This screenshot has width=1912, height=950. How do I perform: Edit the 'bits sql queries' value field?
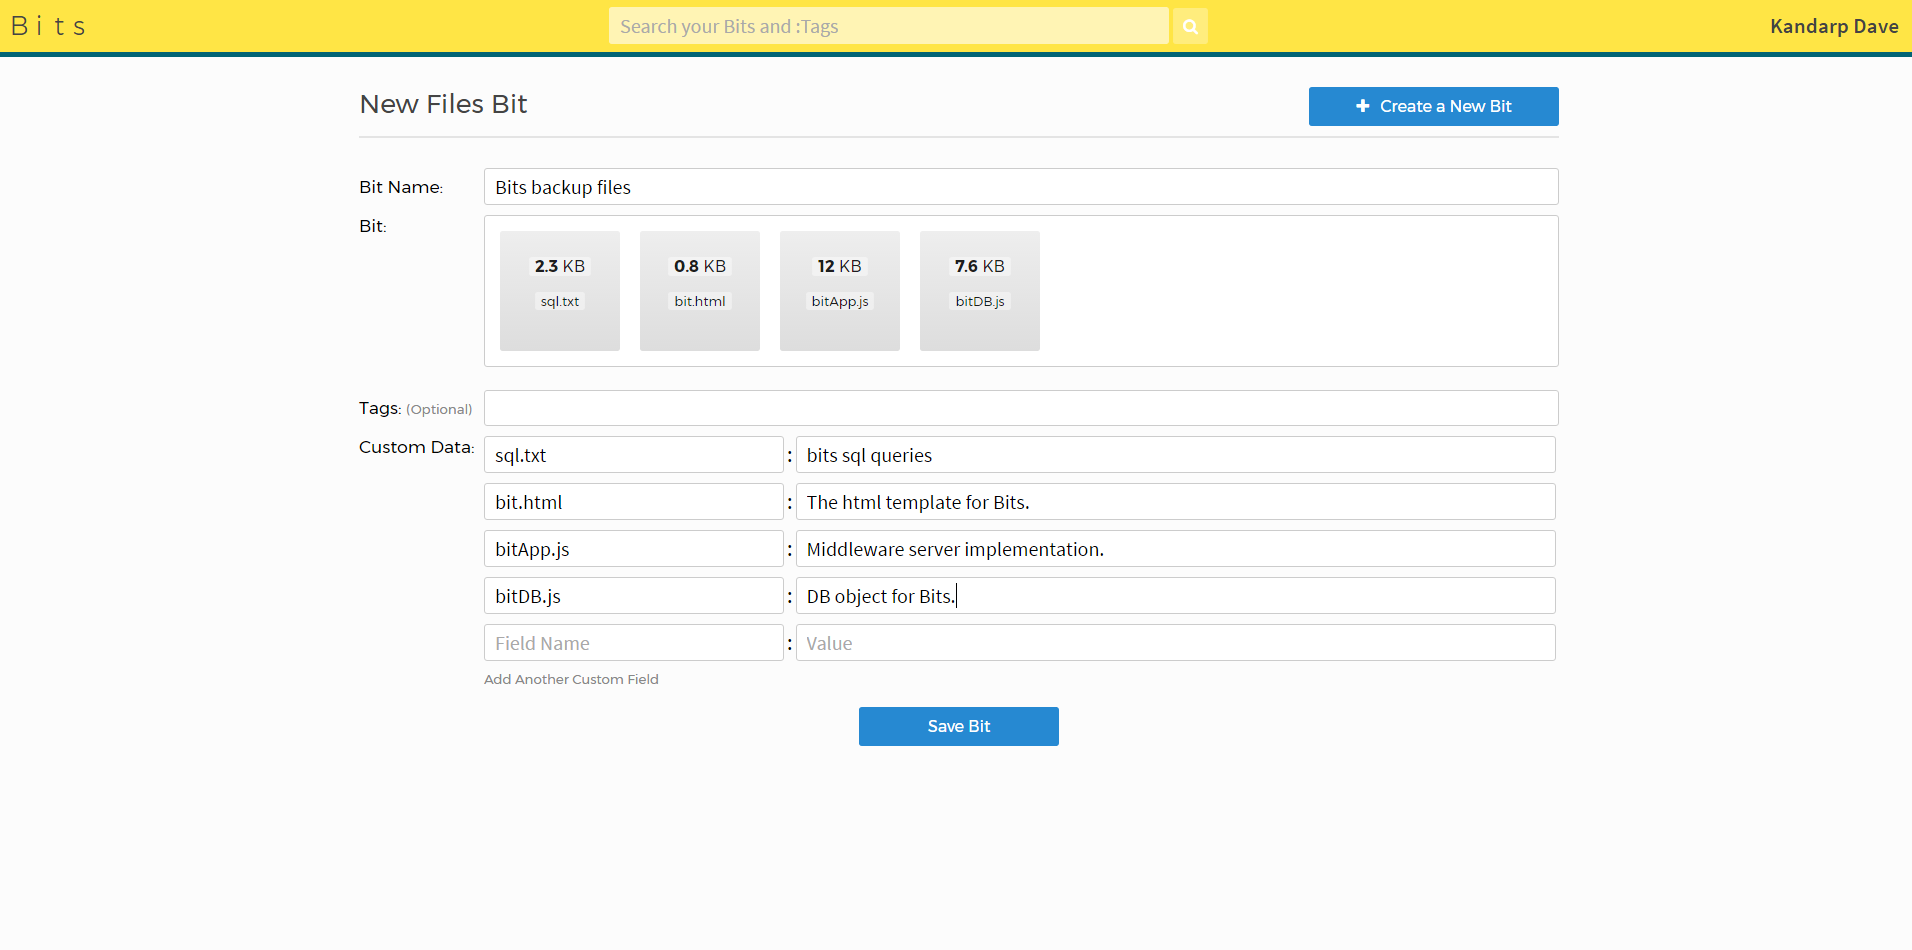click(x=1176, y=455)
